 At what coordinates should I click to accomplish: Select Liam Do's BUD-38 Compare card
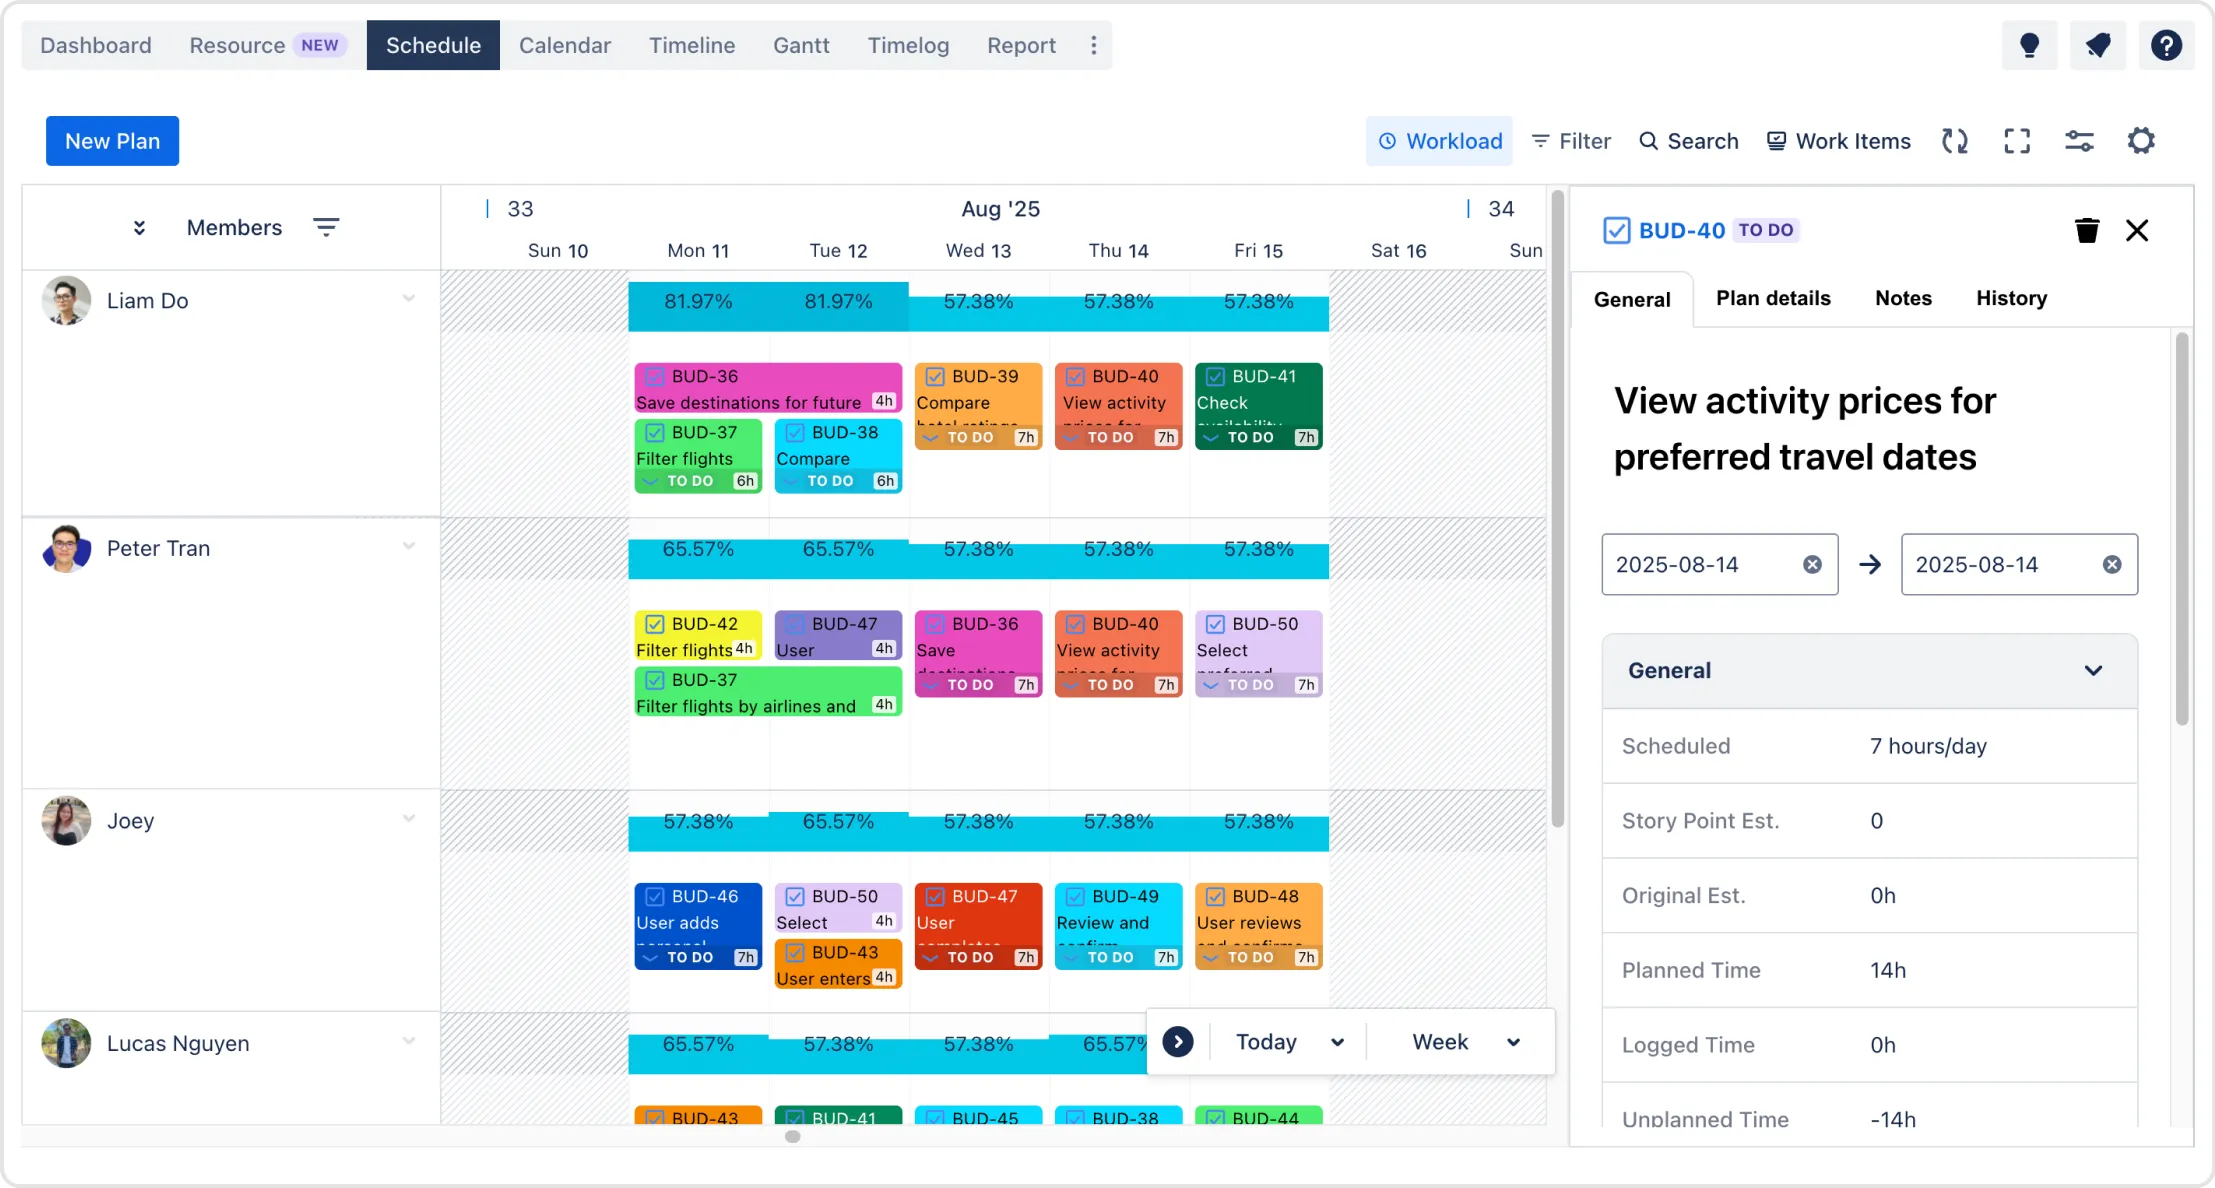(838, 456)
